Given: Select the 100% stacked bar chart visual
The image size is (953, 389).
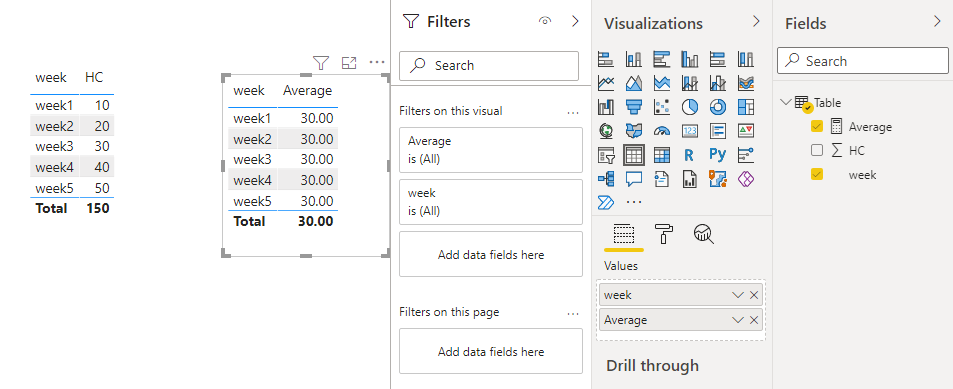Looking at the screenshot, I should (x=717, y=59).
